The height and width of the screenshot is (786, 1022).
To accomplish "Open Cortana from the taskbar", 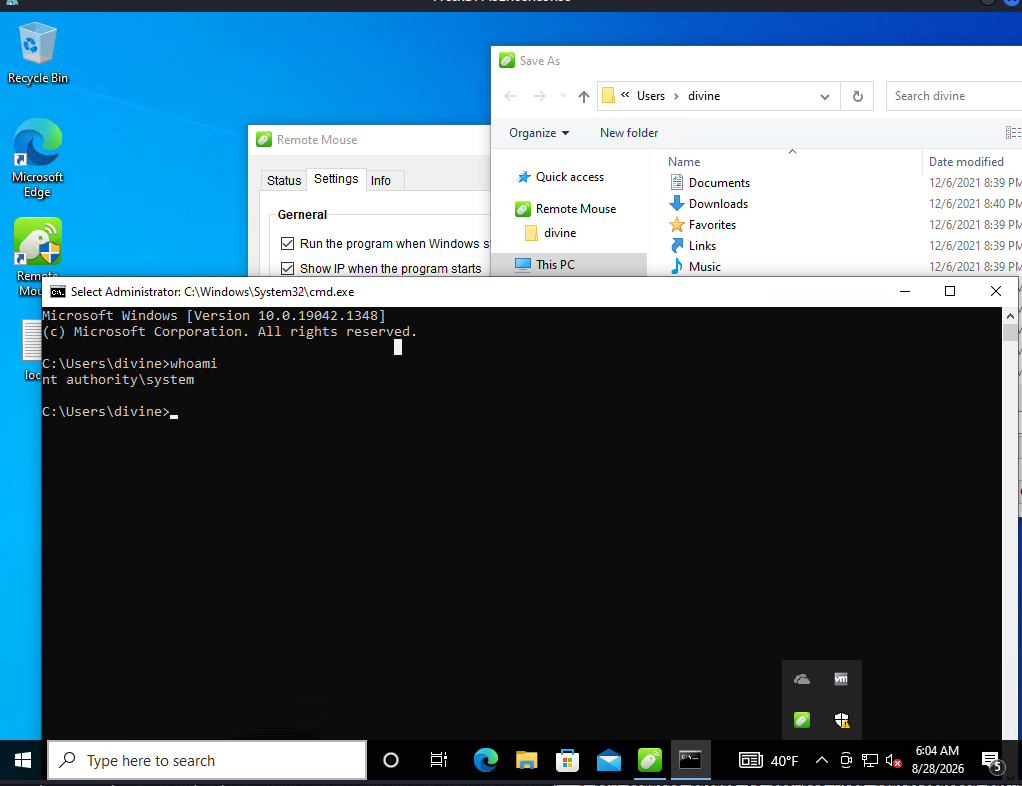I will coord(390,761).
